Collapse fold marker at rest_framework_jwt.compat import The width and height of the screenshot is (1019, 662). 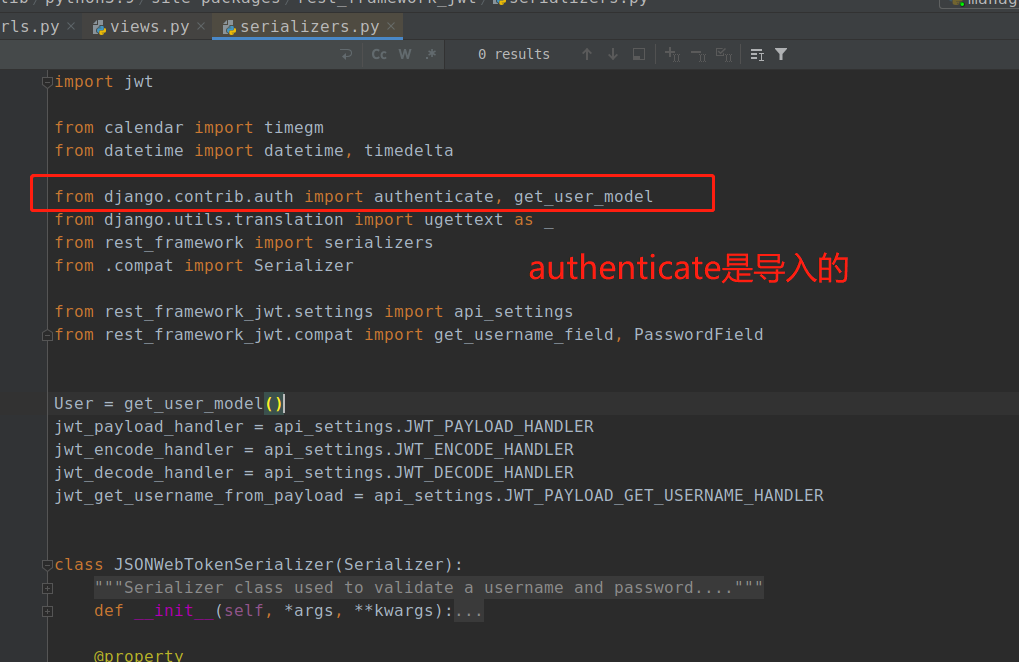[x=47, y=335]
